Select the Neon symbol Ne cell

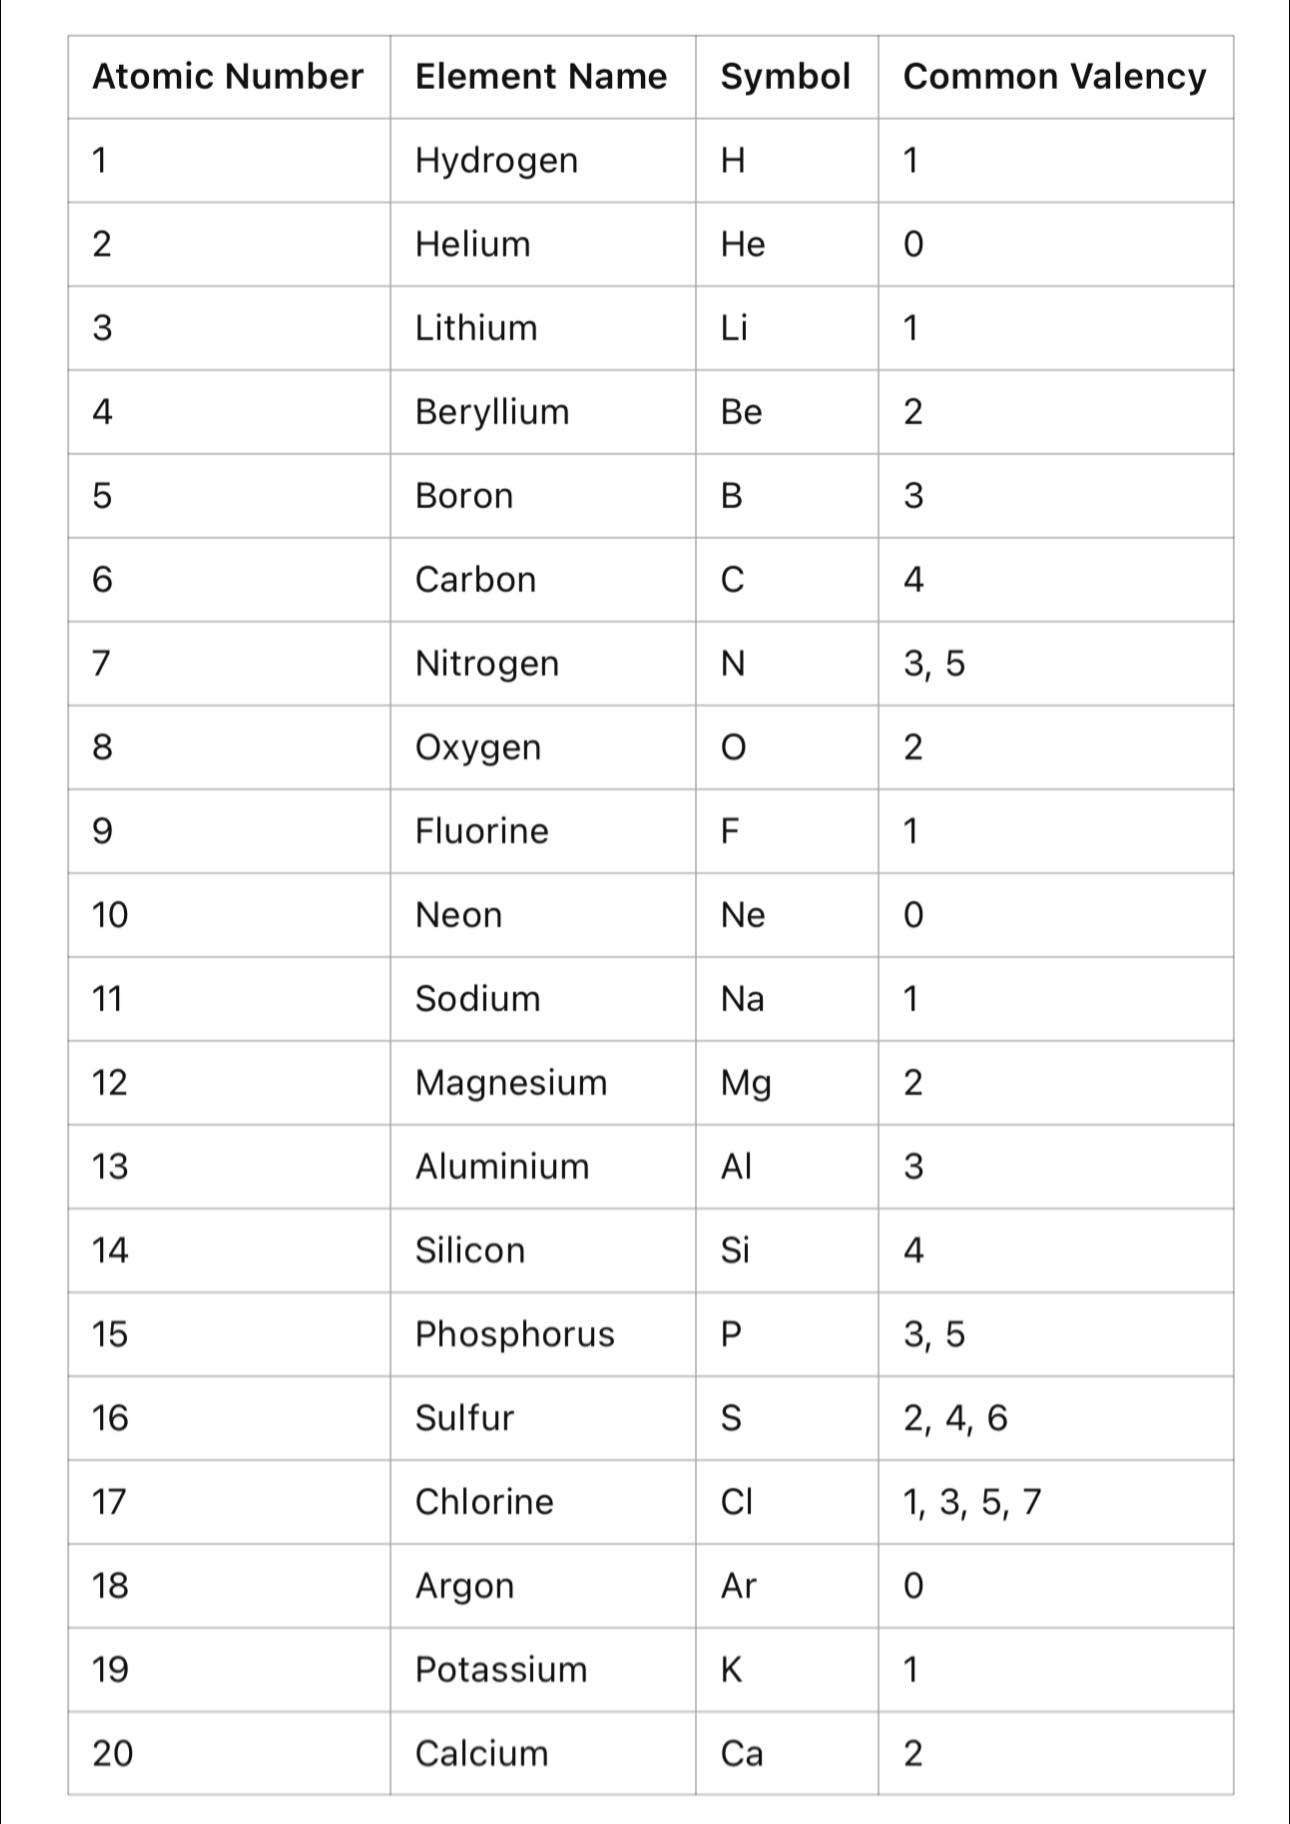click(x=787, y=916)
